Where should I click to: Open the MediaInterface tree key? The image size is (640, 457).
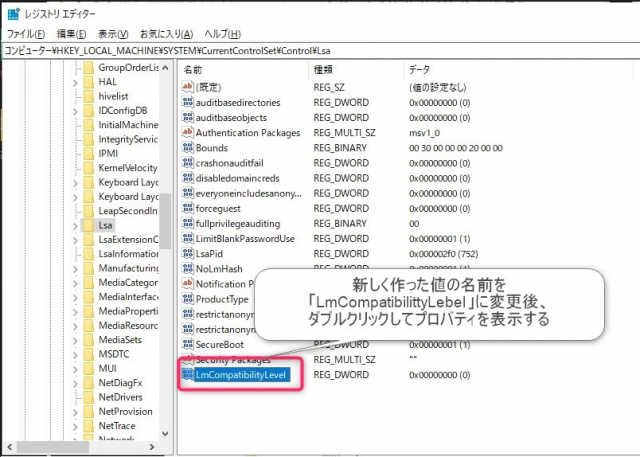click(x=128, y=297)
